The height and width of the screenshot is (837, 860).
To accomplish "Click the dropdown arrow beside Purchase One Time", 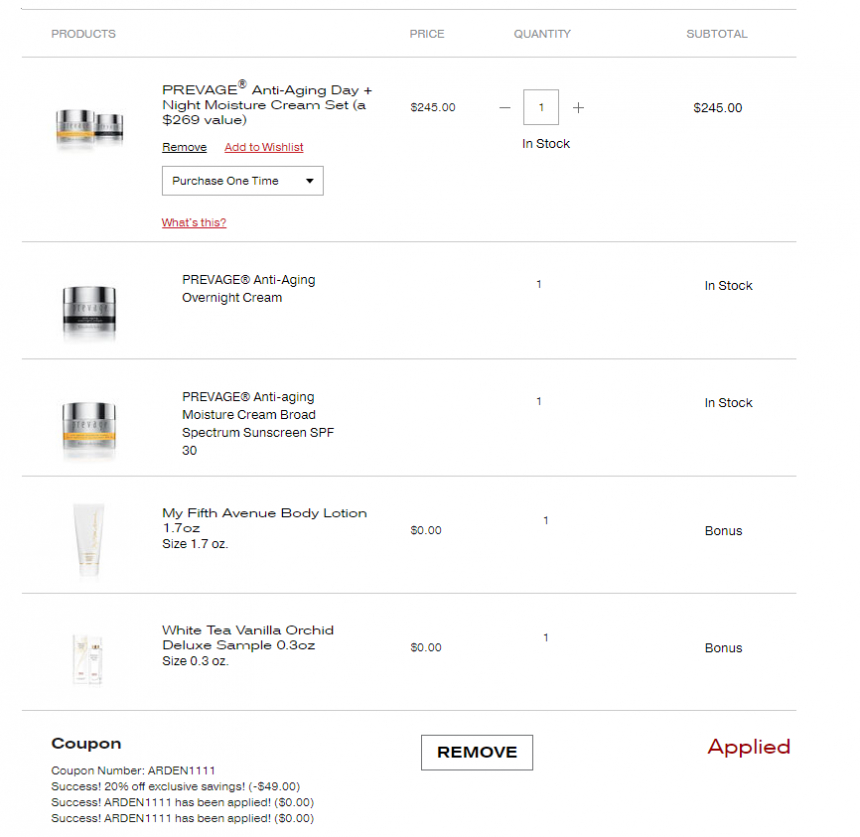I will (310, 181).
